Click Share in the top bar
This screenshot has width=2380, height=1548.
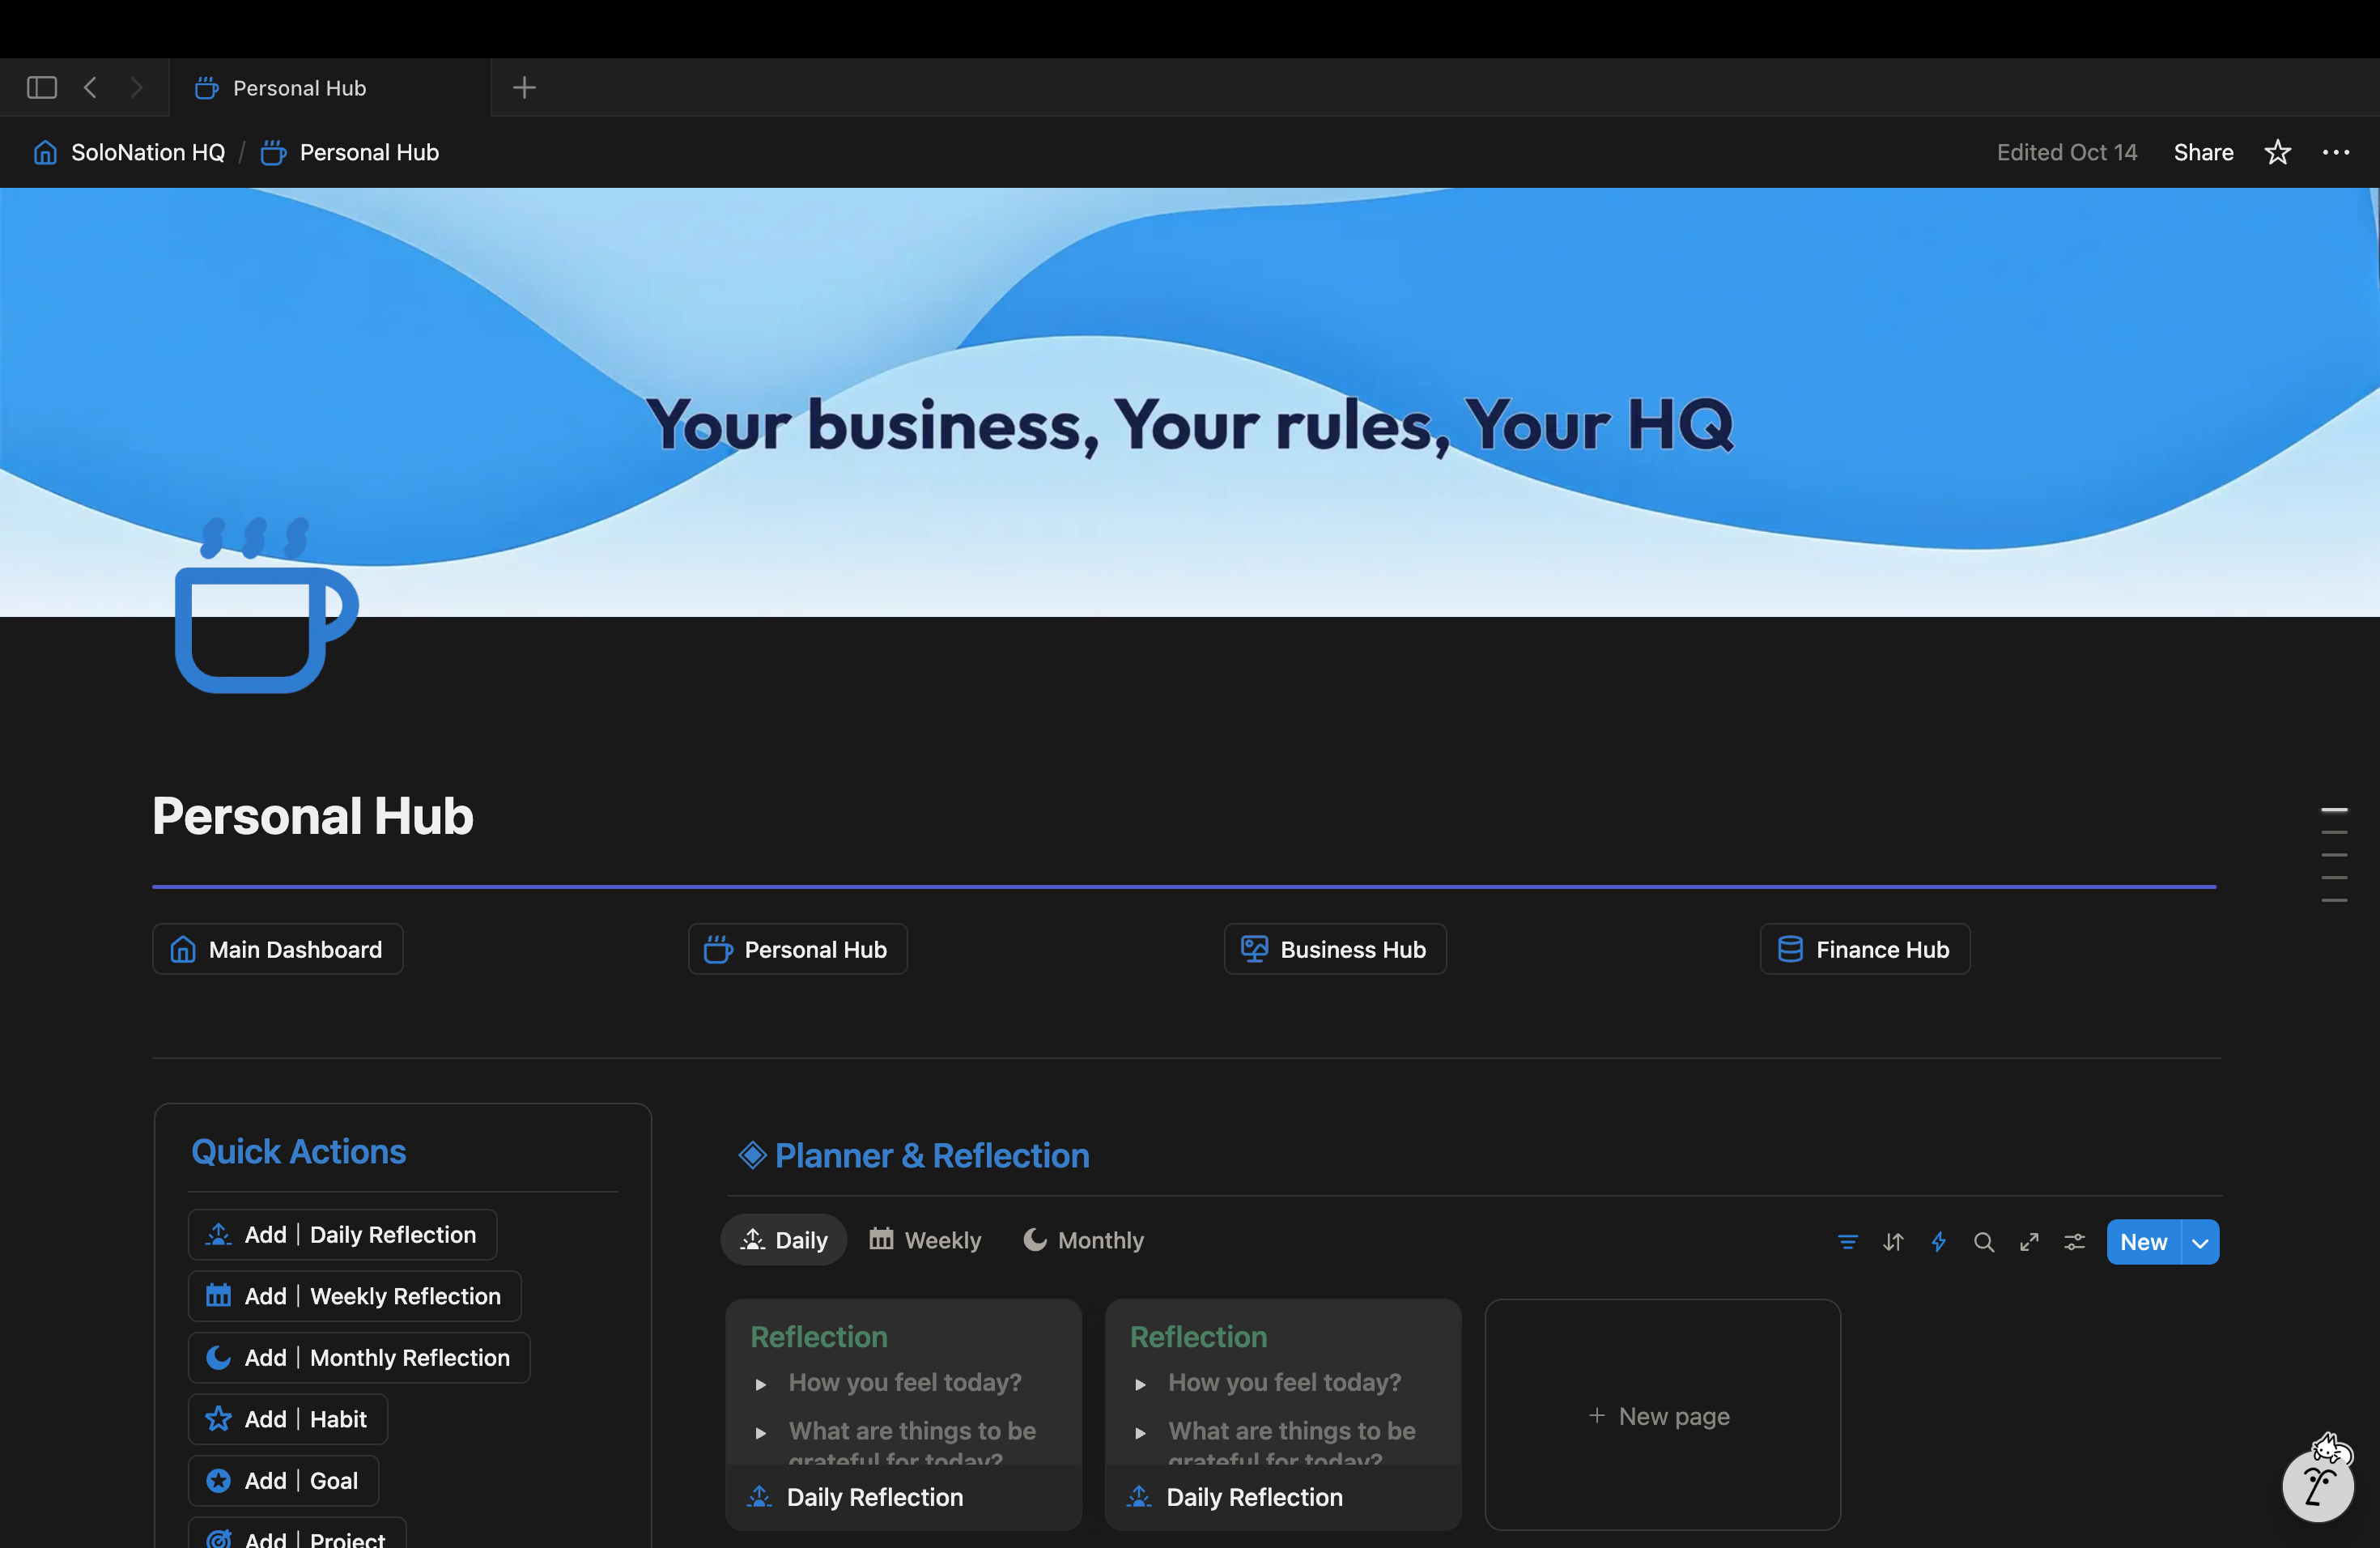(x=2203, y=152)
